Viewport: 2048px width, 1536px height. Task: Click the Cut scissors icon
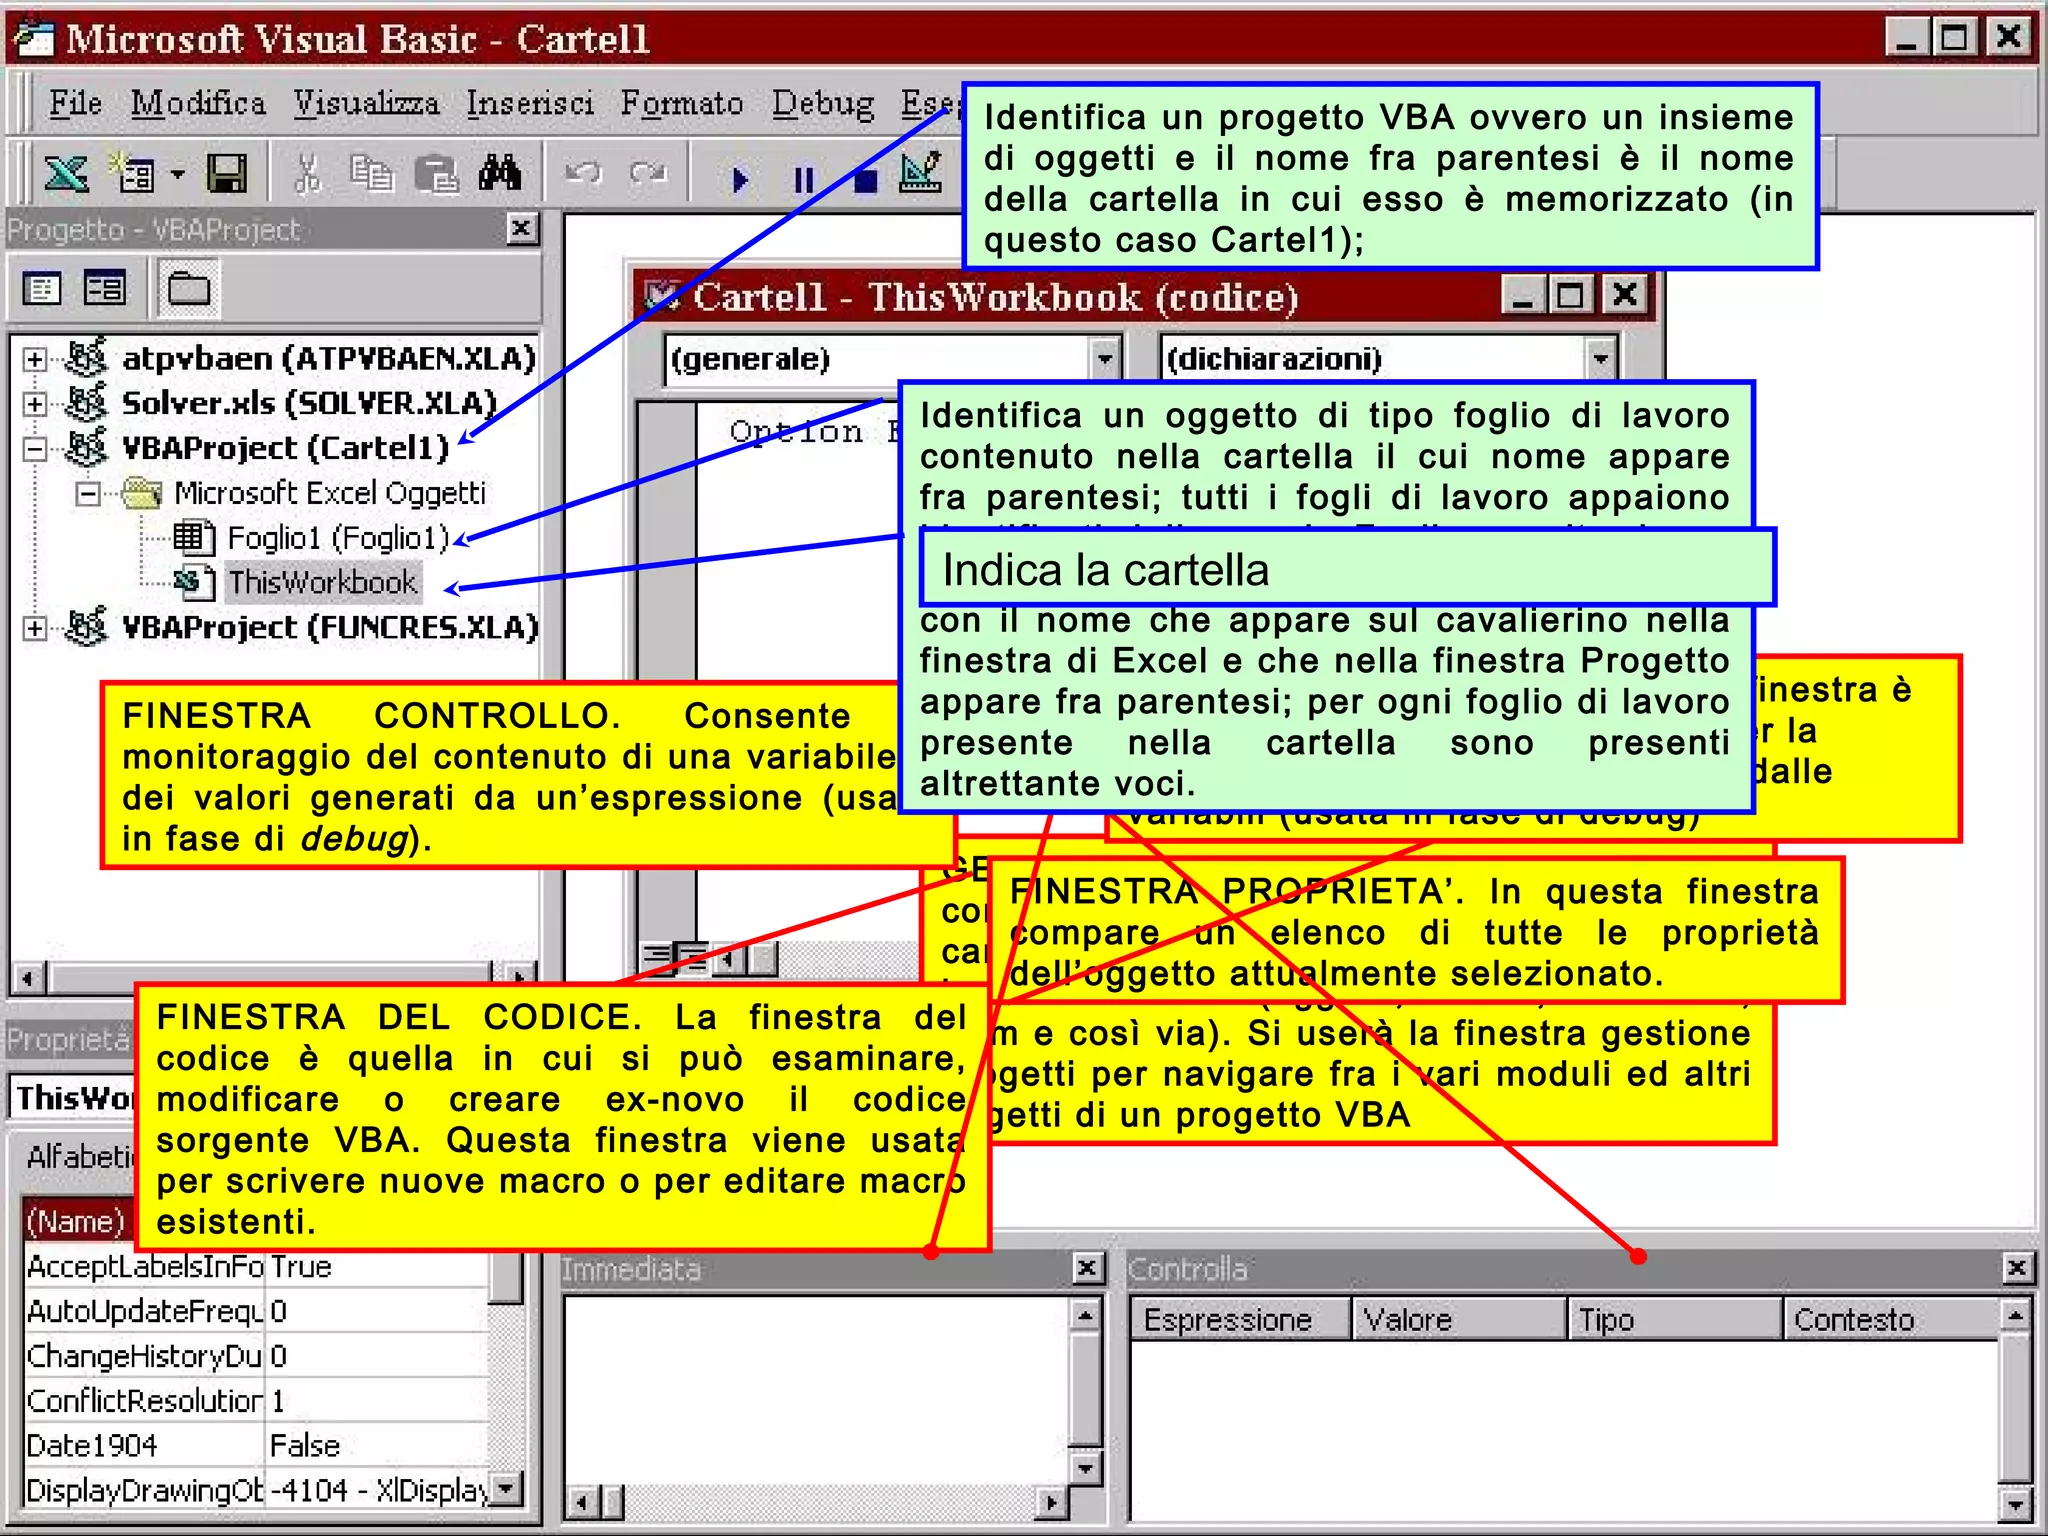(x=307, y=174)
